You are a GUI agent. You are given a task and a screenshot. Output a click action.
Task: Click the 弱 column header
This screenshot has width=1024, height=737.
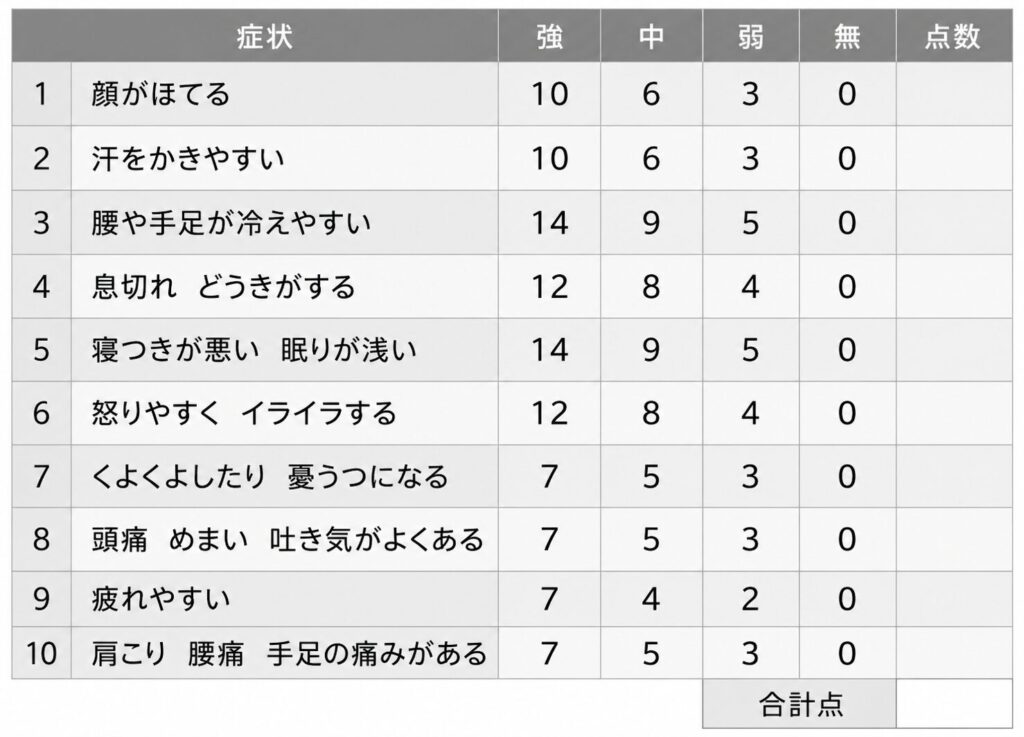coord(750,37)
